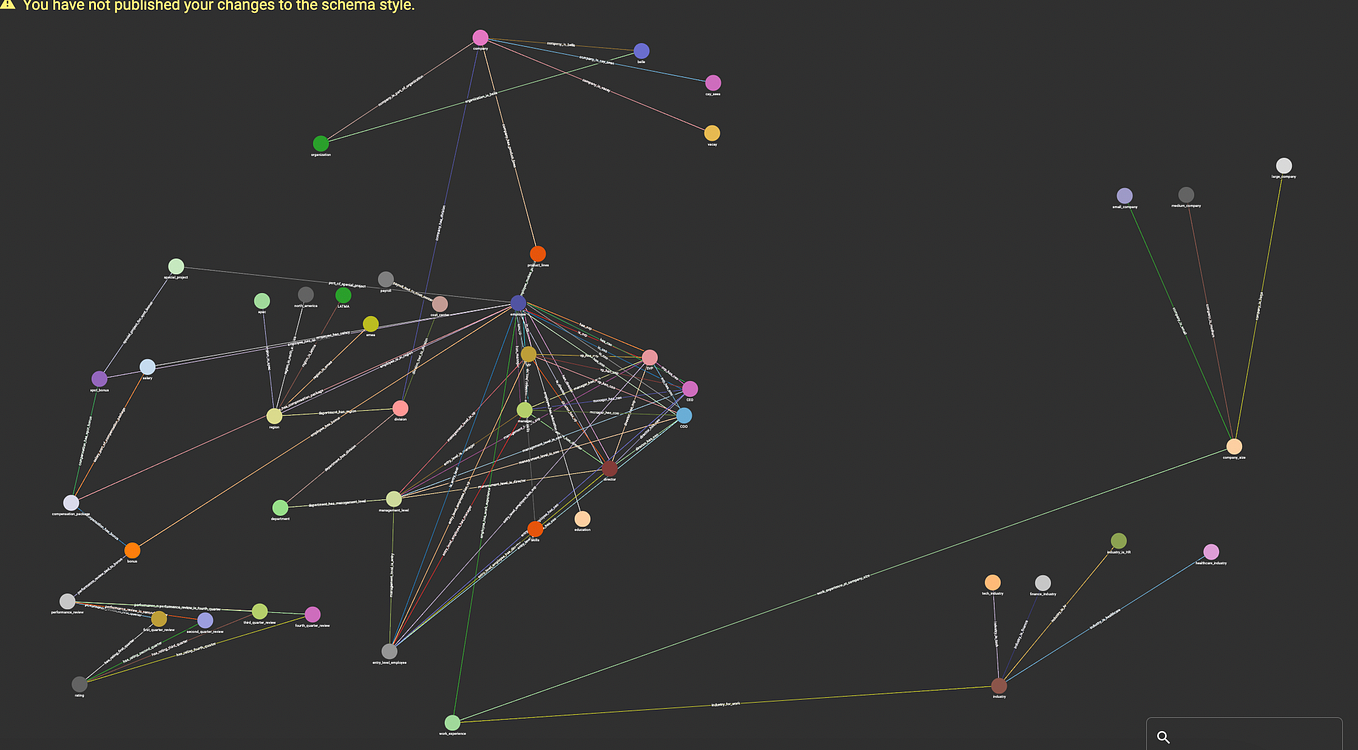Click the search input field

pyautogui.click(x=1250, y=736)
